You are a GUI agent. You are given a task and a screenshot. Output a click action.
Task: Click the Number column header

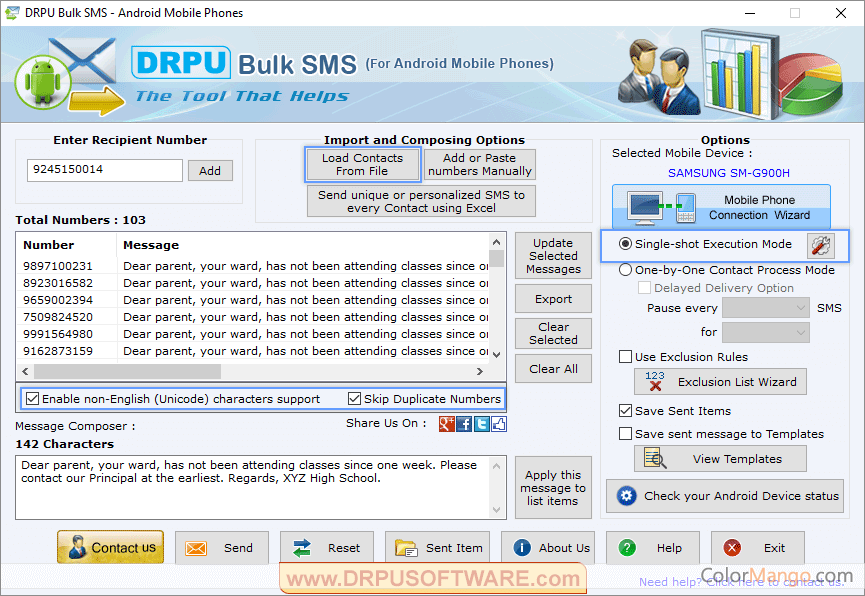(x=67, y=245)
